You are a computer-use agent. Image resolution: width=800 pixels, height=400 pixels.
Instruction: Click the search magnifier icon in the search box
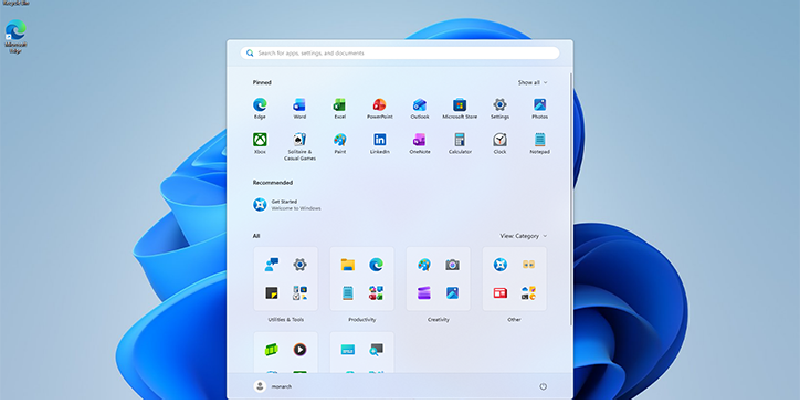pos(249,53)
